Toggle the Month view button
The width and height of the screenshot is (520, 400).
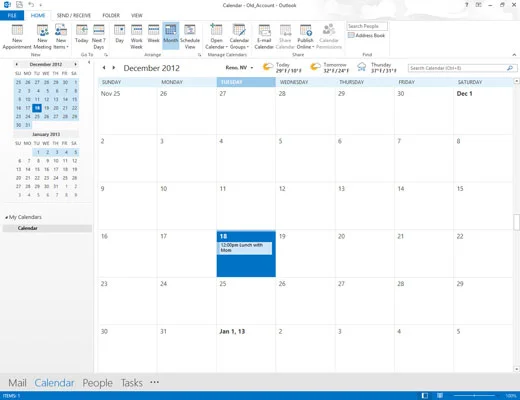point(171,36)
